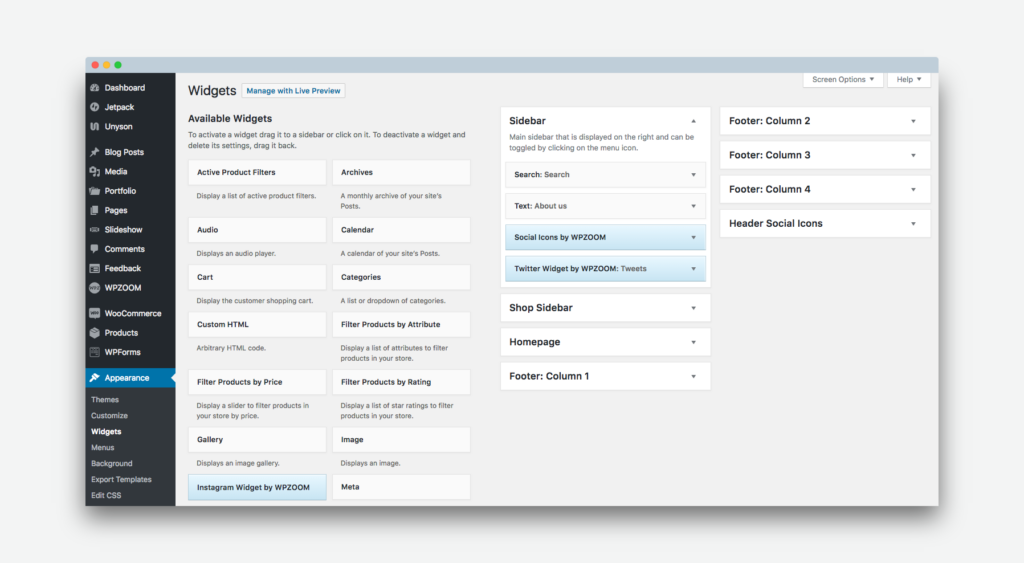Click the Feedback icon in sidebar
The height and width of the screenshot is (563, 1024).
click(95, 268)
